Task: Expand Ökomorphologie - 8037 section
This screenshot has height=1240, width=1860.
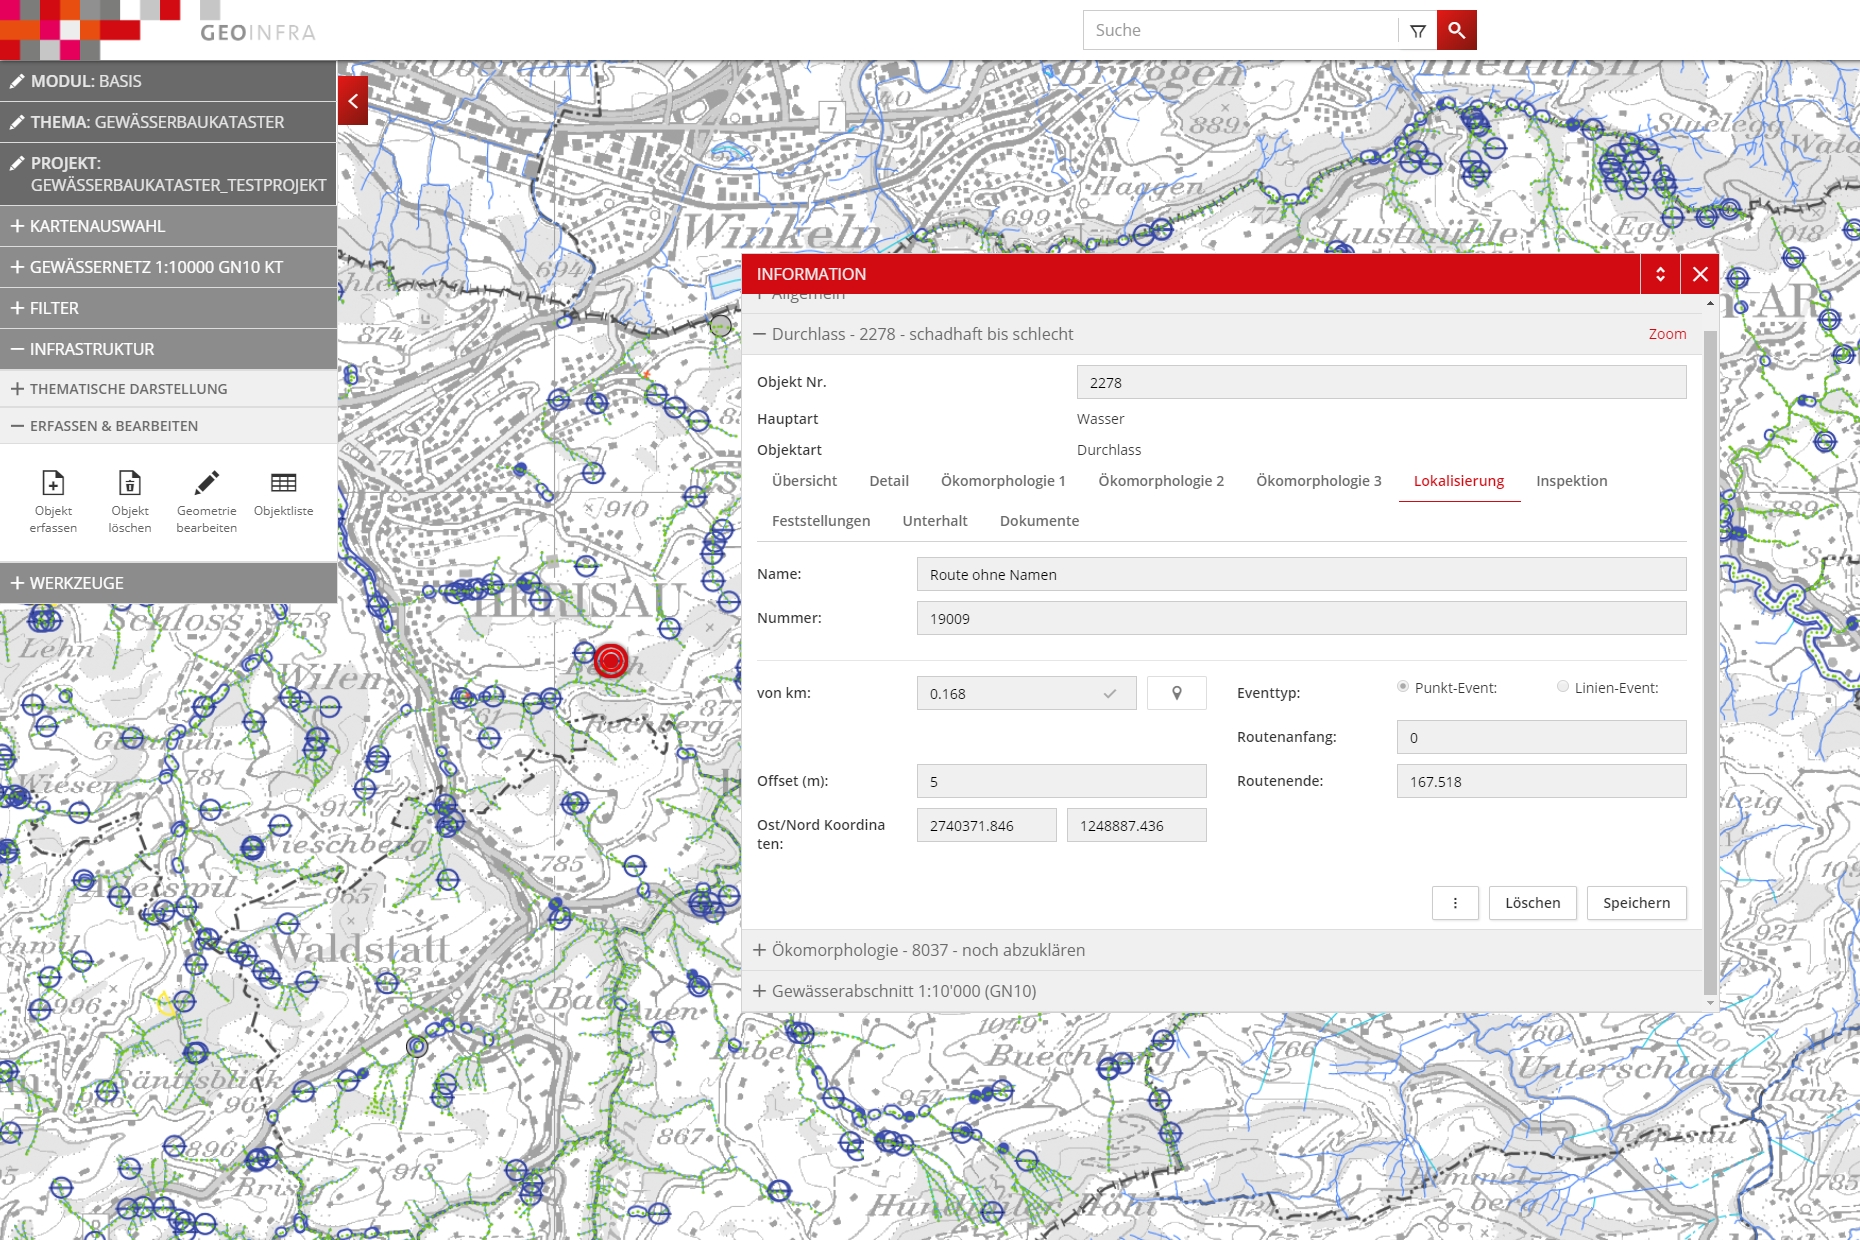Action: click(1222, 950)
